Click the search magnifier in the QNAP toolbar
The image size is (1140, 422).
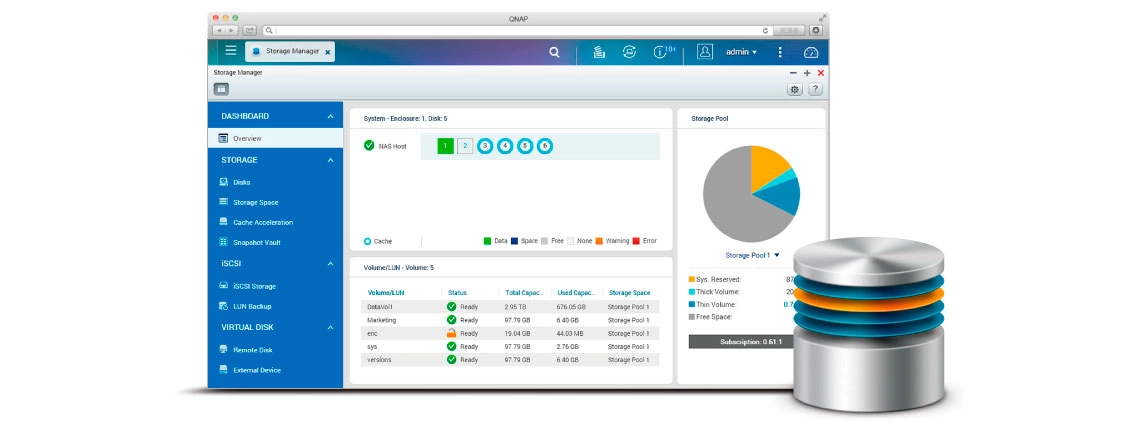(x=554, y=52)
